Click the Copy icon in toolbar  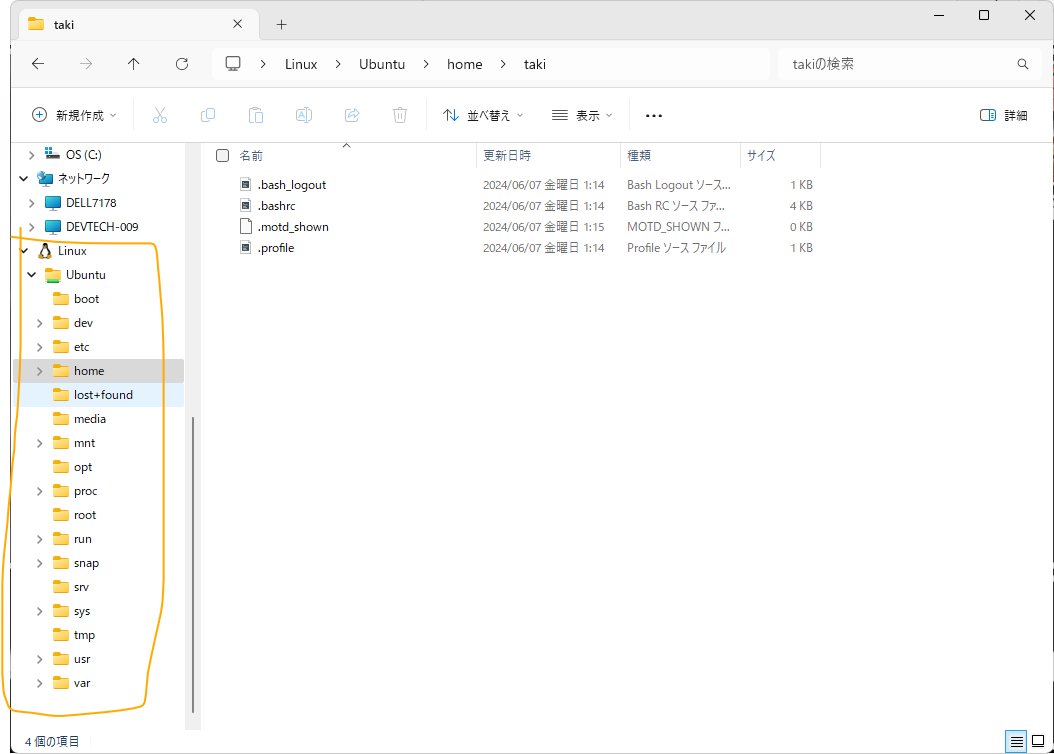(208, 116)
